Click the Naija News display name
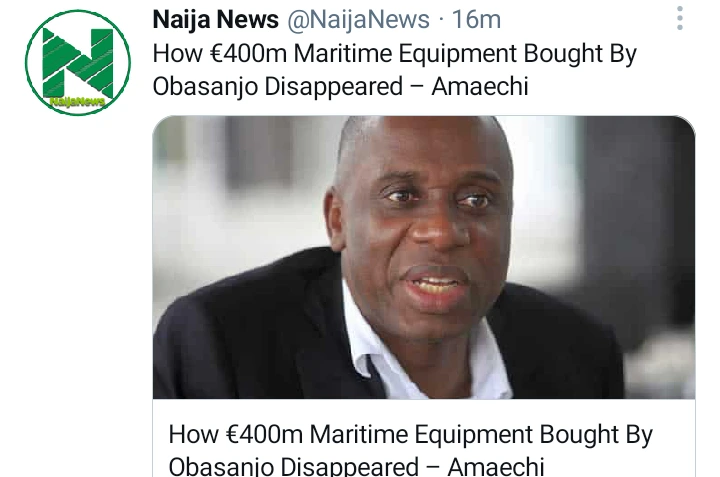 click(215, 20)
